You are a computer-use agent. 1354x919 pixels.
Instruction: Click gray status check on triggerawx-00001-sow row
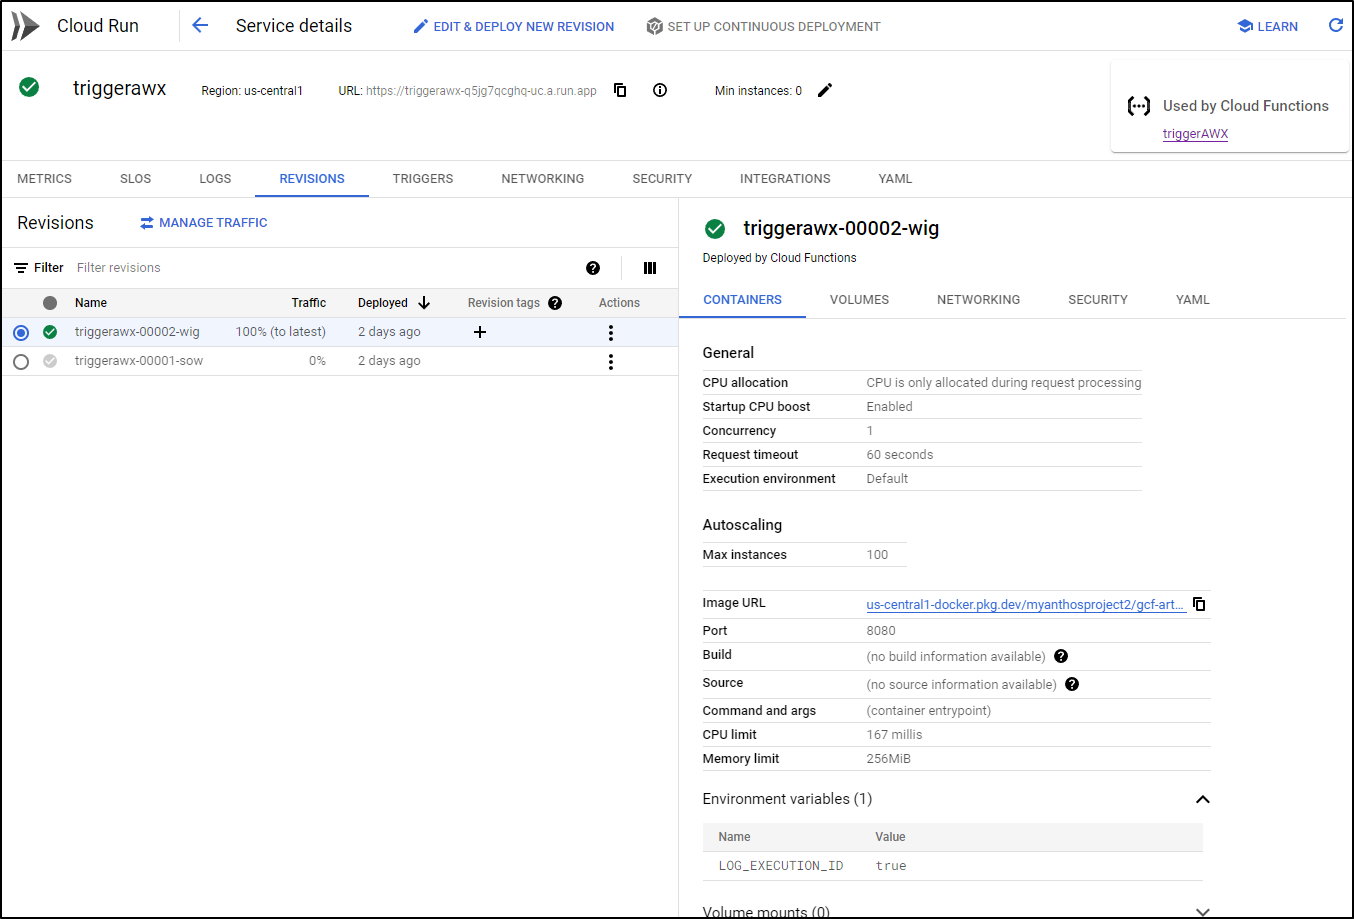tap(50, 361)
